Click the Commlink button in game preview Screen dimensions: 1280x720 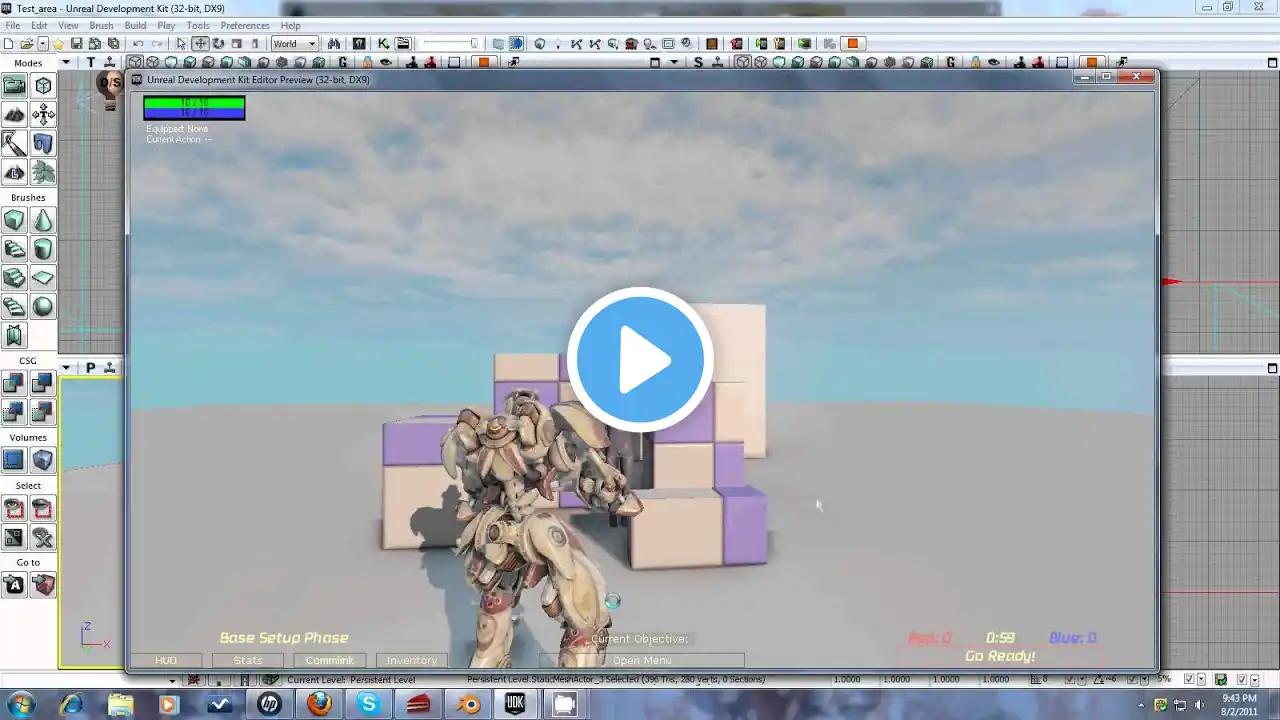[x=329, y=660]
